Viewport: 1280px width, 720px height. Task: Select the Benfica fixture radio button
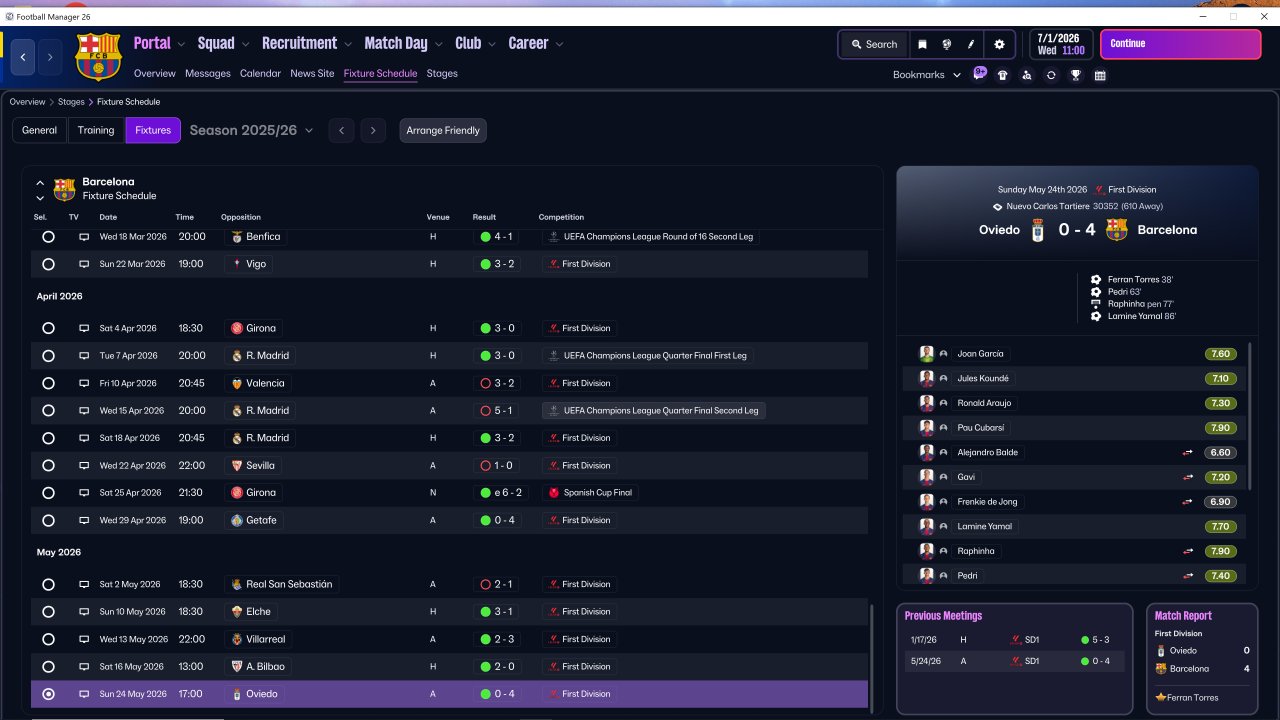[48, 237]
